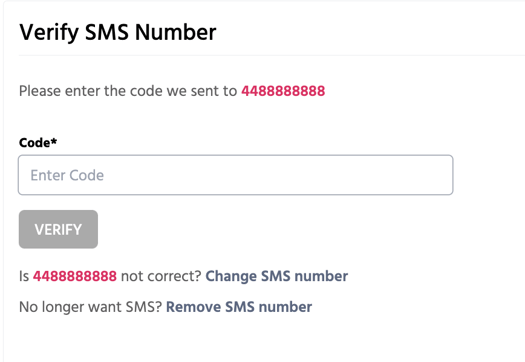
Task: Click the Code* field label
Action: click(38, 143)
